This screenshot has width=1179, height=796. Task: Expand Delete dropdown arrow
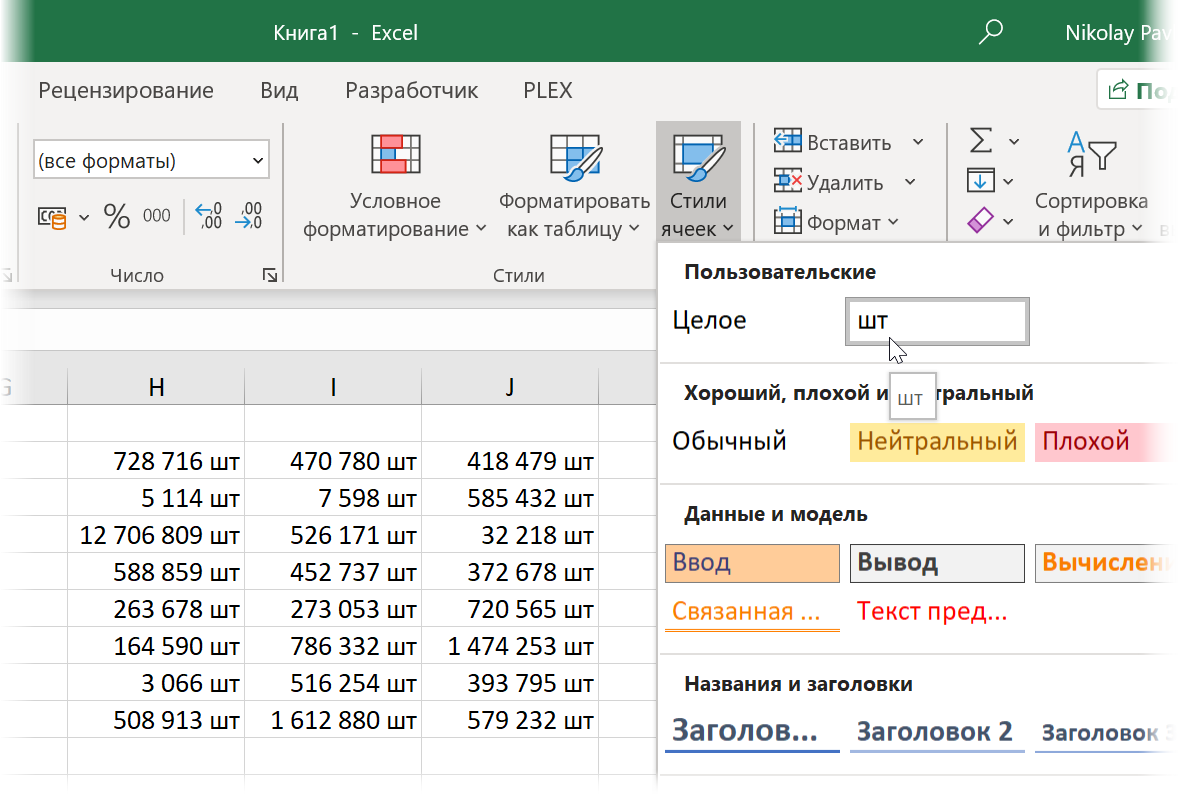click(x=910, y=181)
